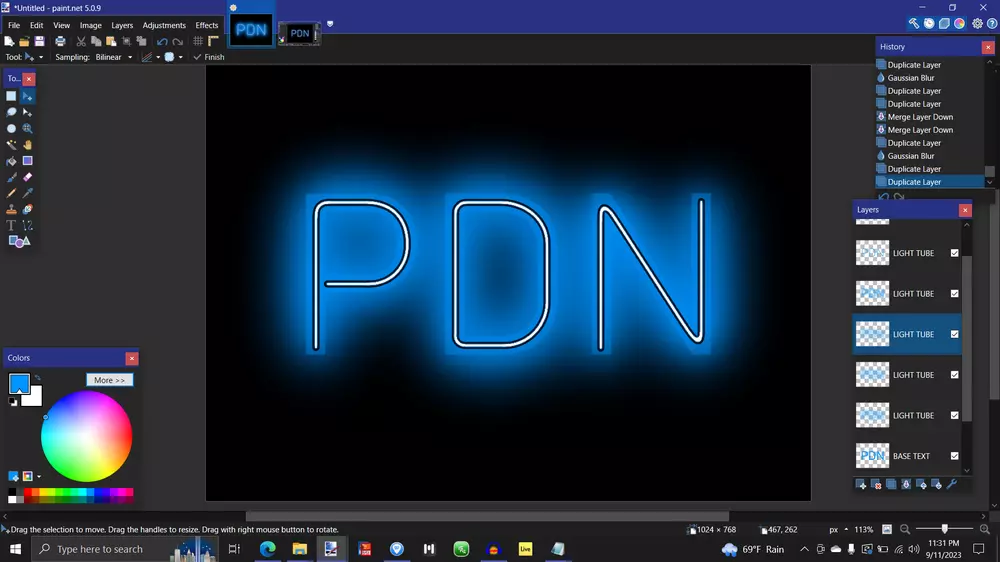Viewport: 1000px width, 562px height.
Task: Open the Effects menu
Action: point(207,25)
